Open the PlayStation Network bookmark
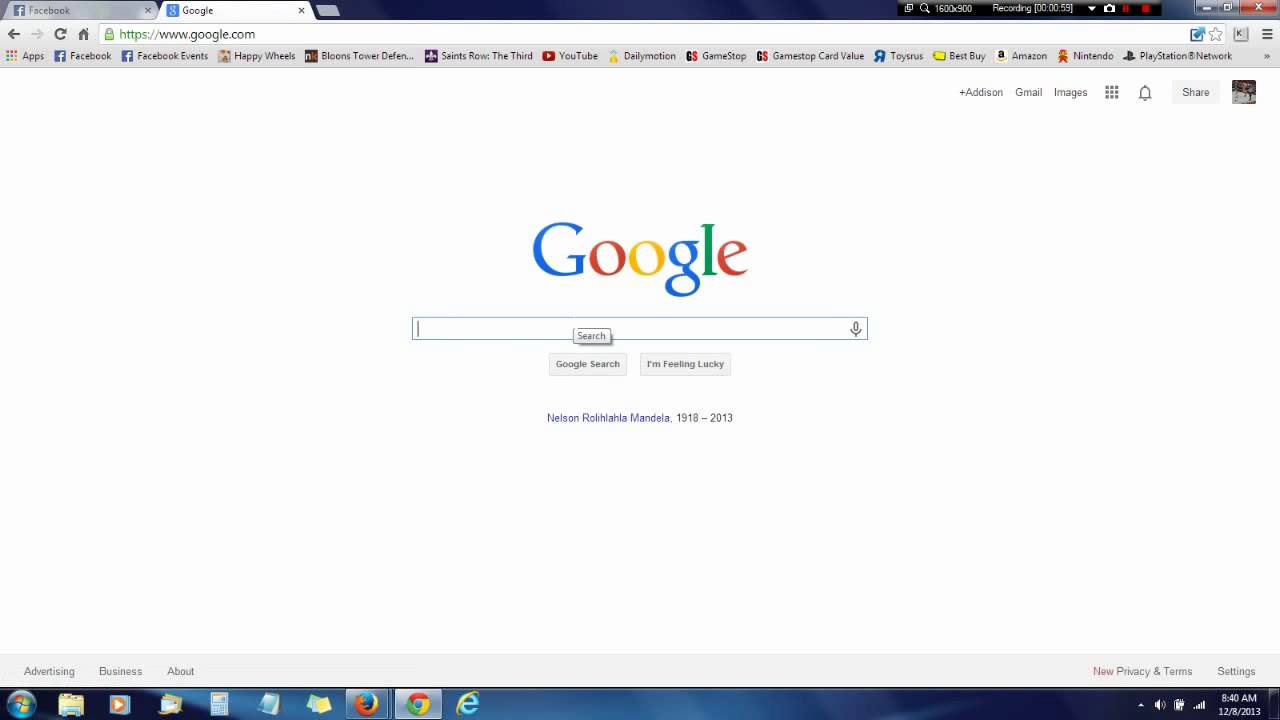The width and height of the screenshot is (1280, 720). 1177,56
